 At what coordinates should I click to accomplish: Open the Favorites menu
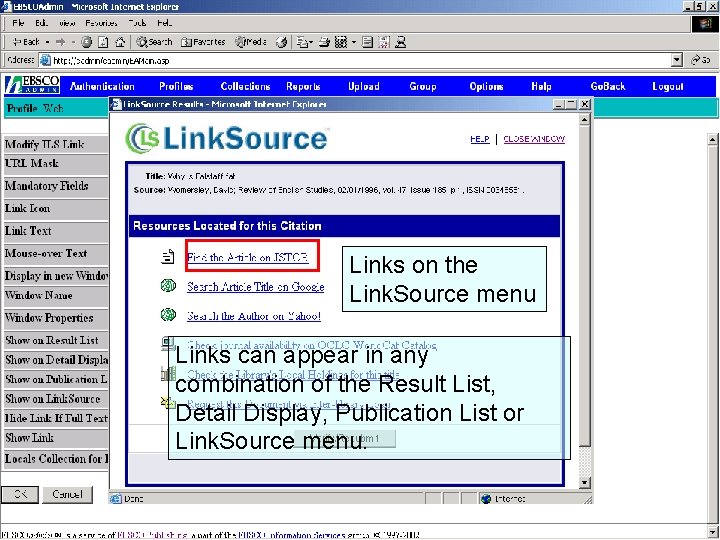pyautogui.click(x=101, y=23)
